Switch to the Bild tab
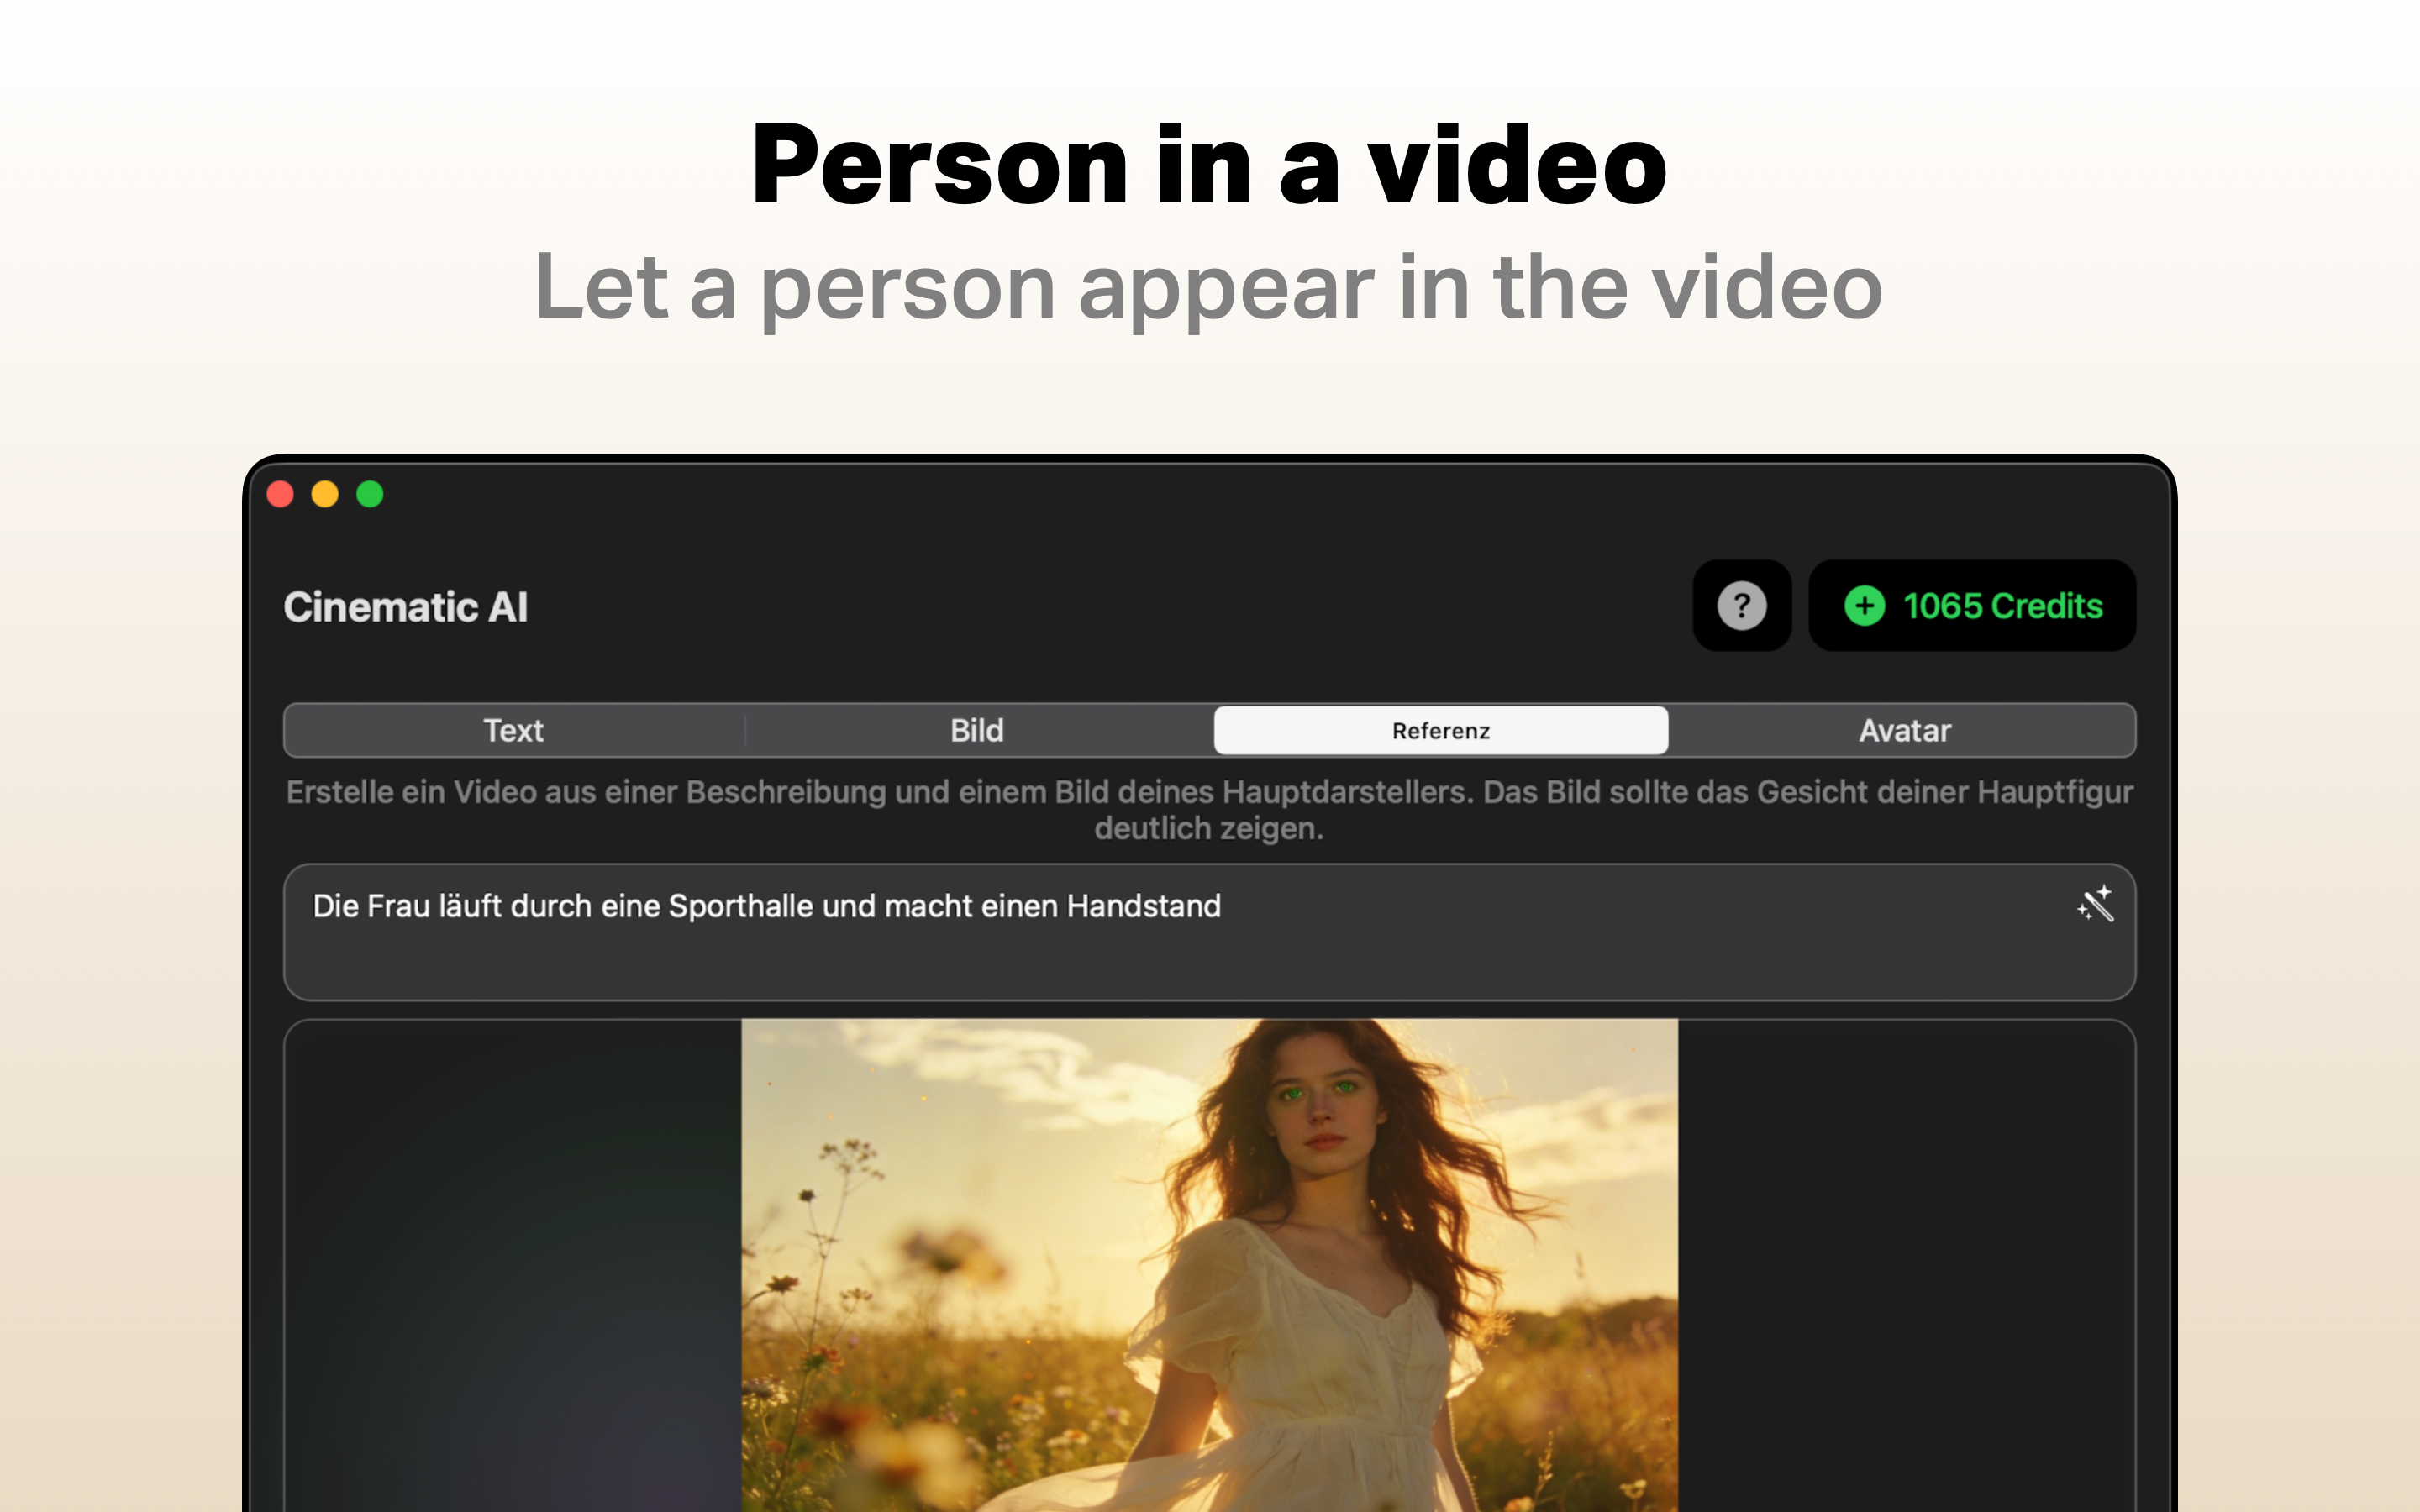 [x=977, y=730]
